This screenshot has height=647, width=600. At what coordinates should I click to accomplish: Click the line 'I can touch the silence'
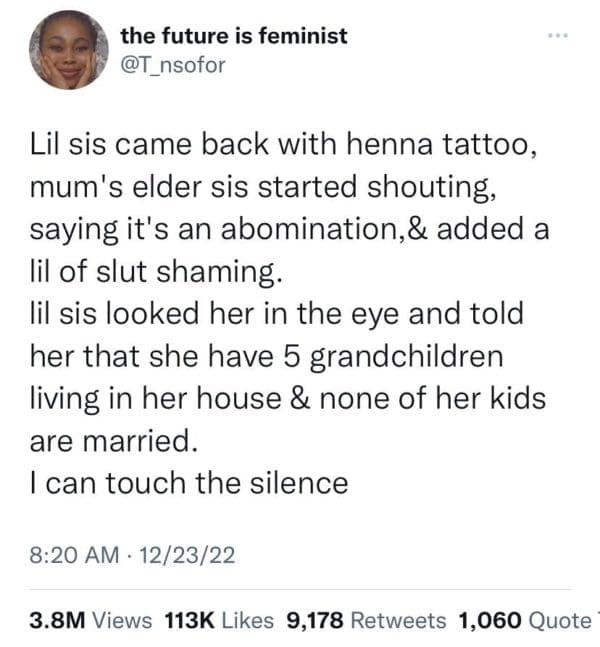pyautogui.click(x=190, y=483)
